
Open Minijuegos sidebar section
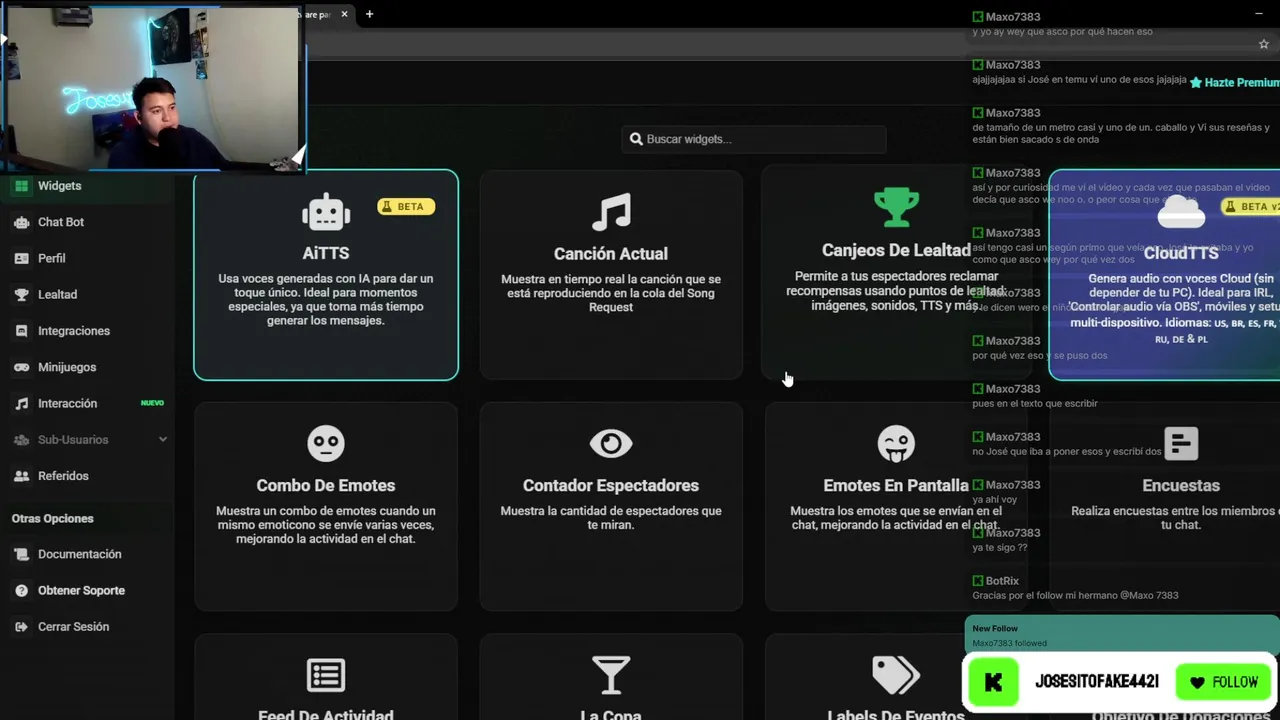pyautogui.click(x=67, y=367)
